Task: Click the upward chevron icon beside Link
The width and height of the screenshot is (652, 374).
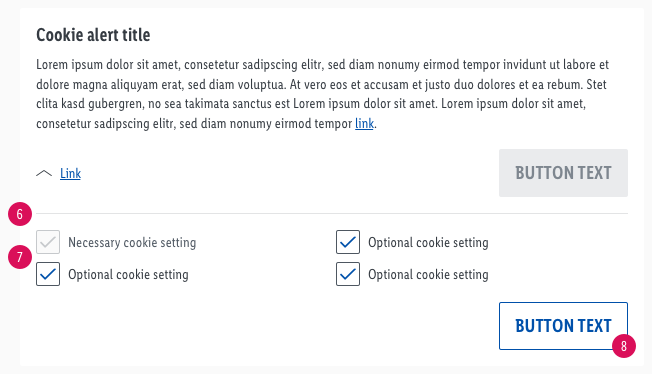Action: (x=44, y=173)
